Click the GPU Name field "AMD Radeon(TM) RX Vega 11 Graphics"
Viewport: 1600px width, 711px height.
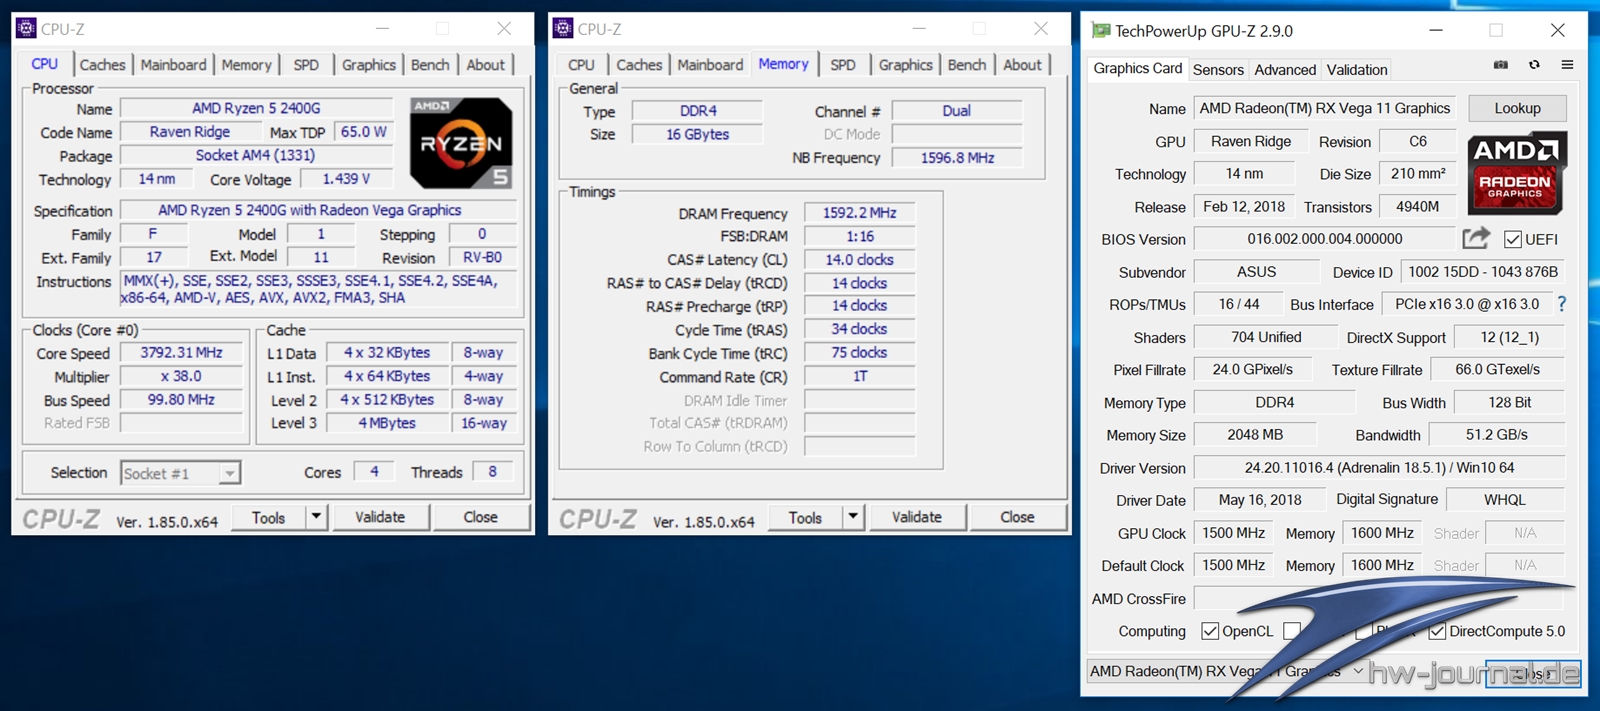(x=1325, y=108)
